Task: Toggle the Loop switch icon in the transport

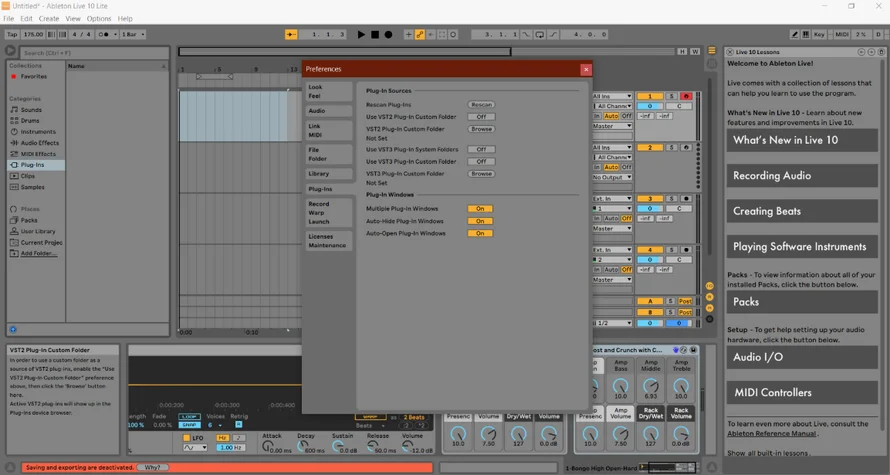Action: click(x=539, y=35)
